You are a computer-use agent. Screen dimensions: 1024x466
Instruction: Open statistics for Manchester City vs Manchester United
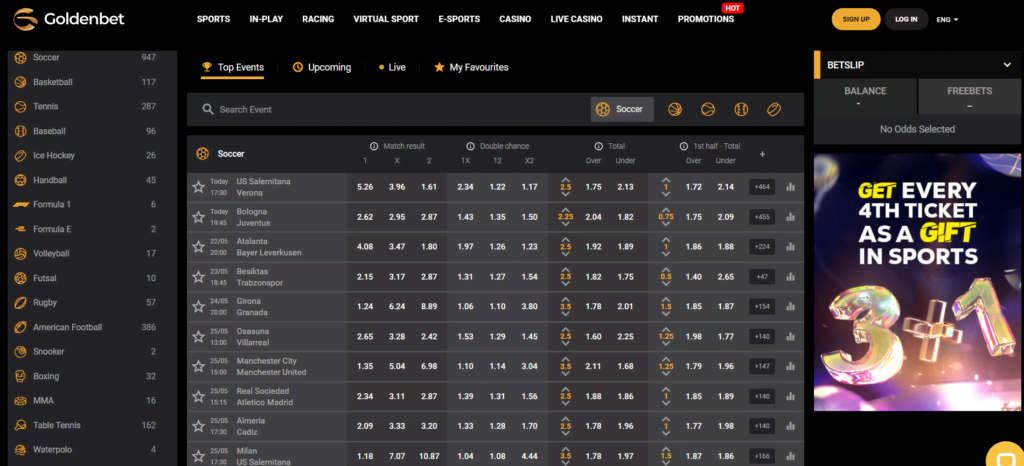[x=791, y=366]
